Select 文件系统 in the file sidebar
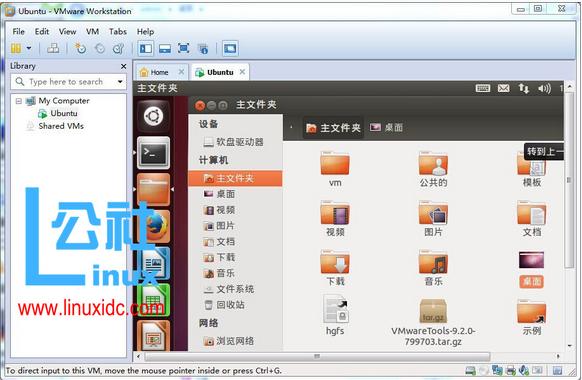The height and width of the screenshot is (380, 582). click(229, 289)
